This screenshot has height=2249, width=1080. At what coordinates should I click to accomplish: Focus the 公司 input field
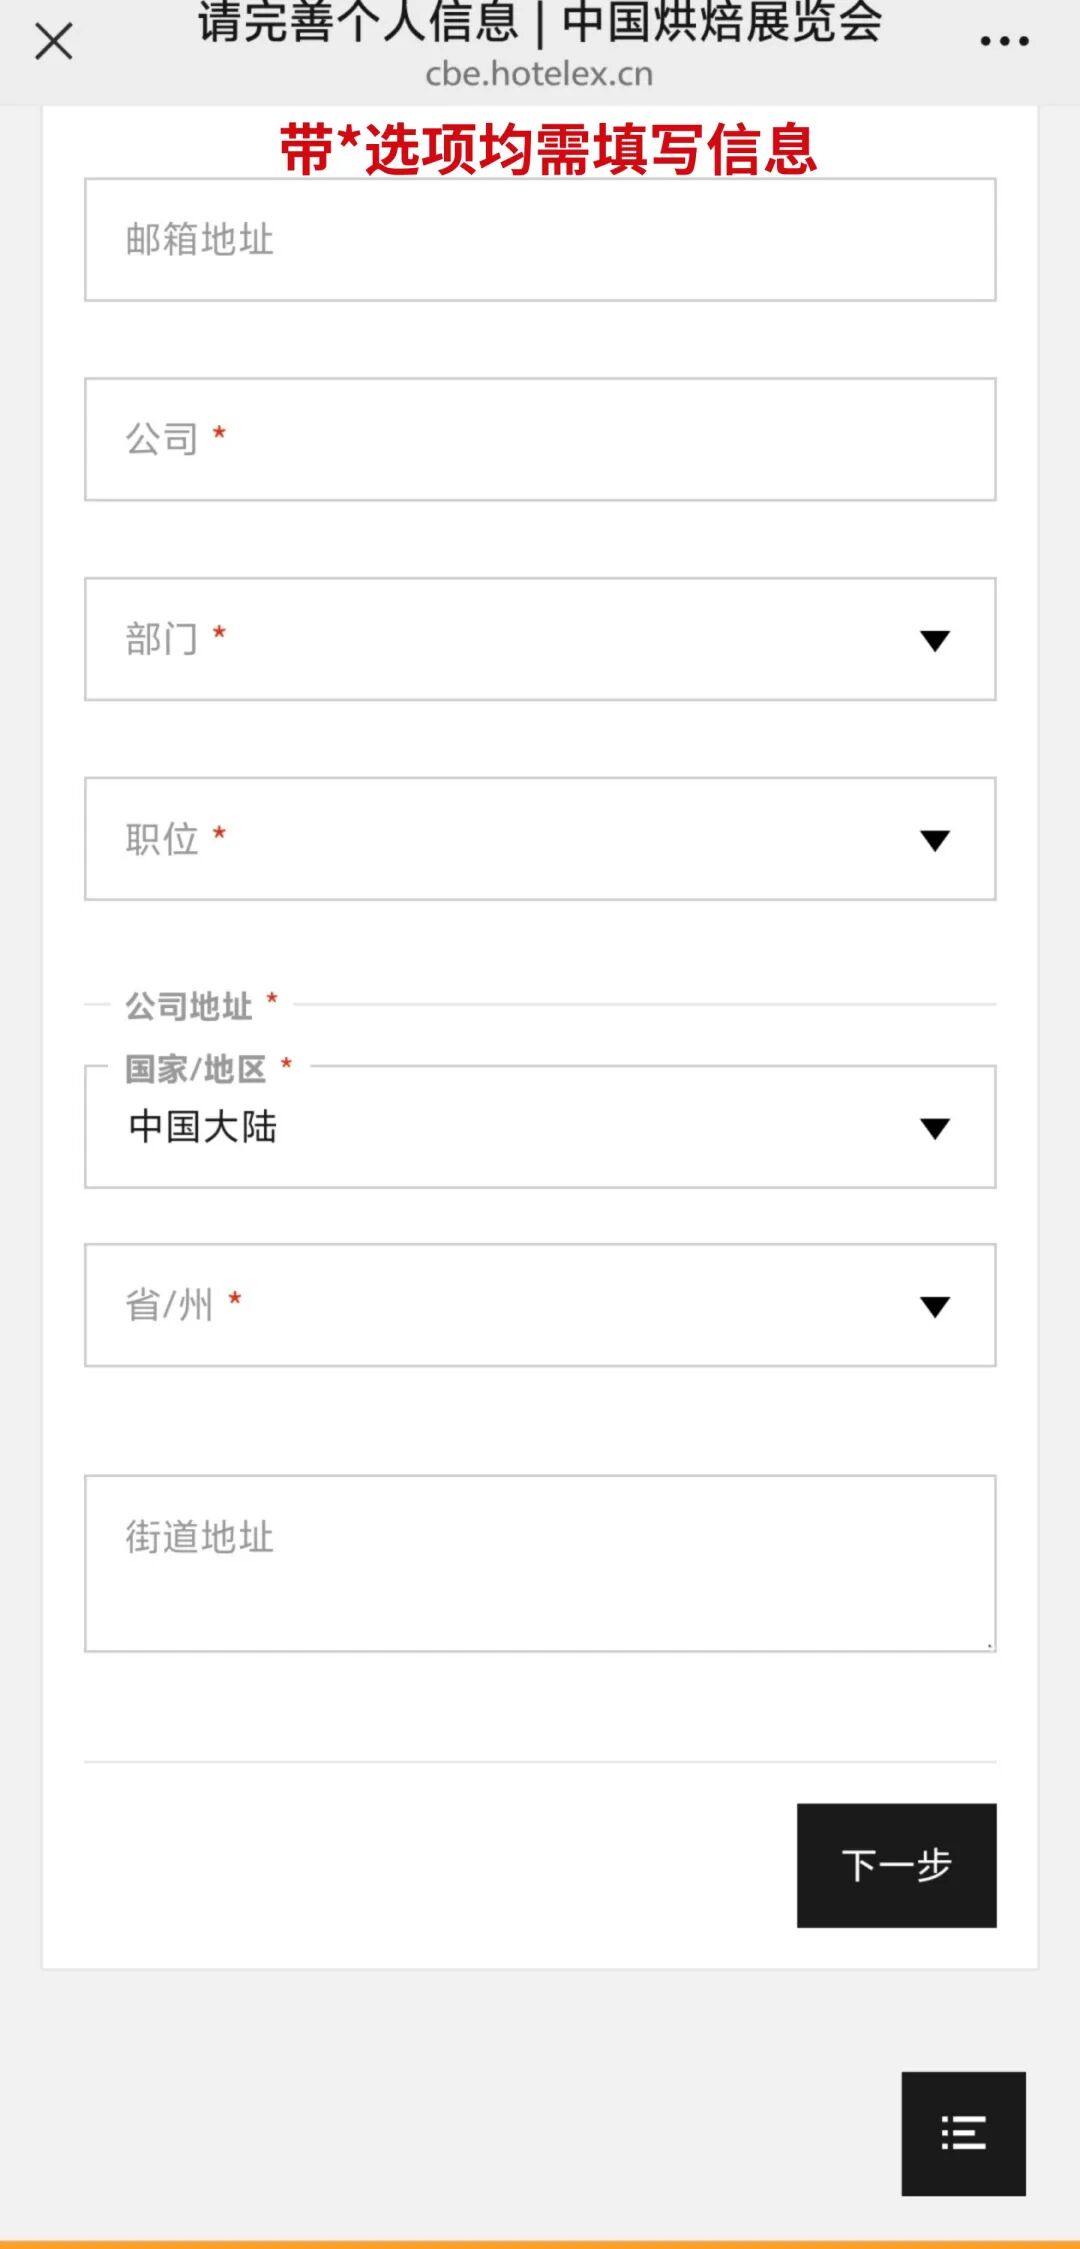pos(540,440)
